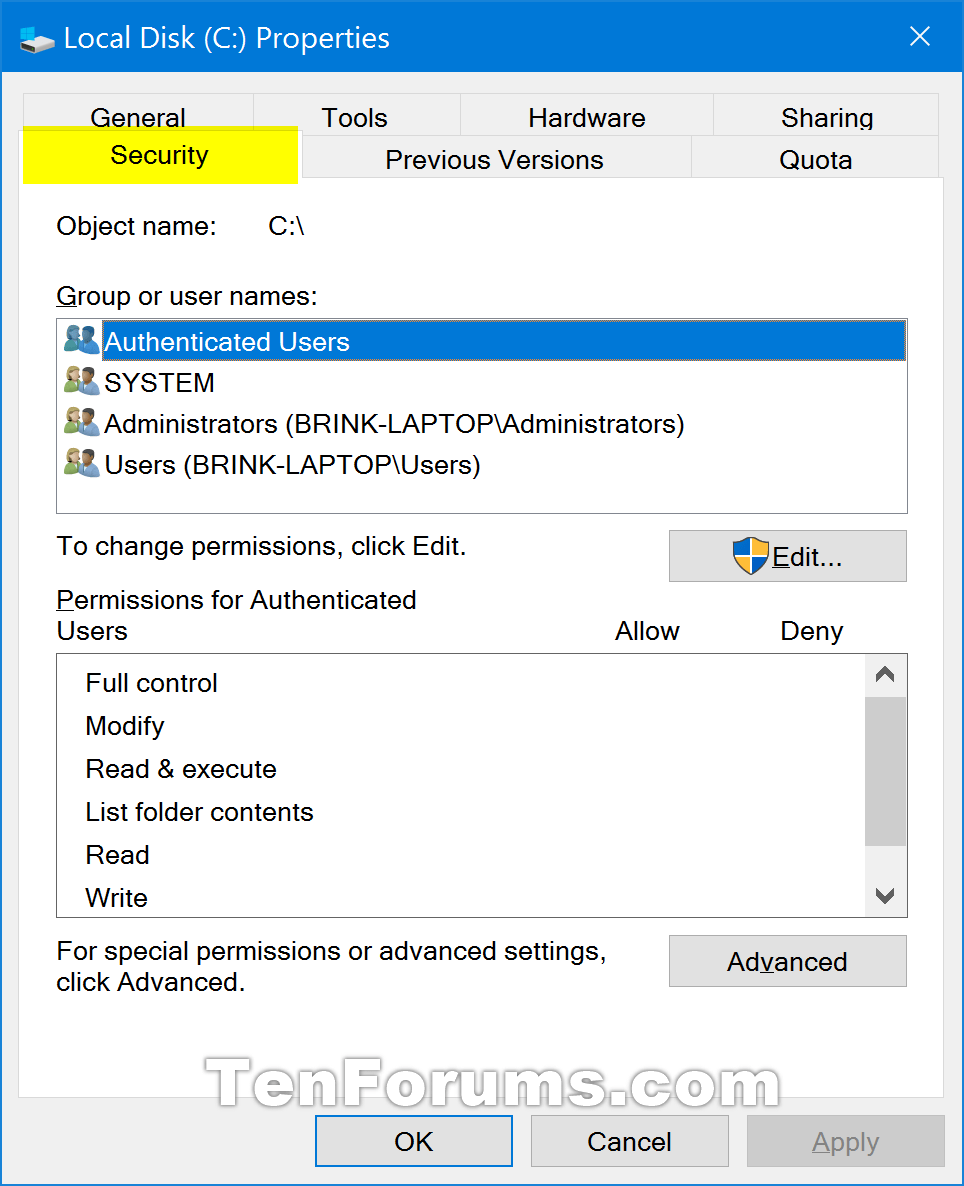964x1186 pixels.
Task: Click the scroll-up arrow on the permissions list
Action: click(x=884, y=674)
